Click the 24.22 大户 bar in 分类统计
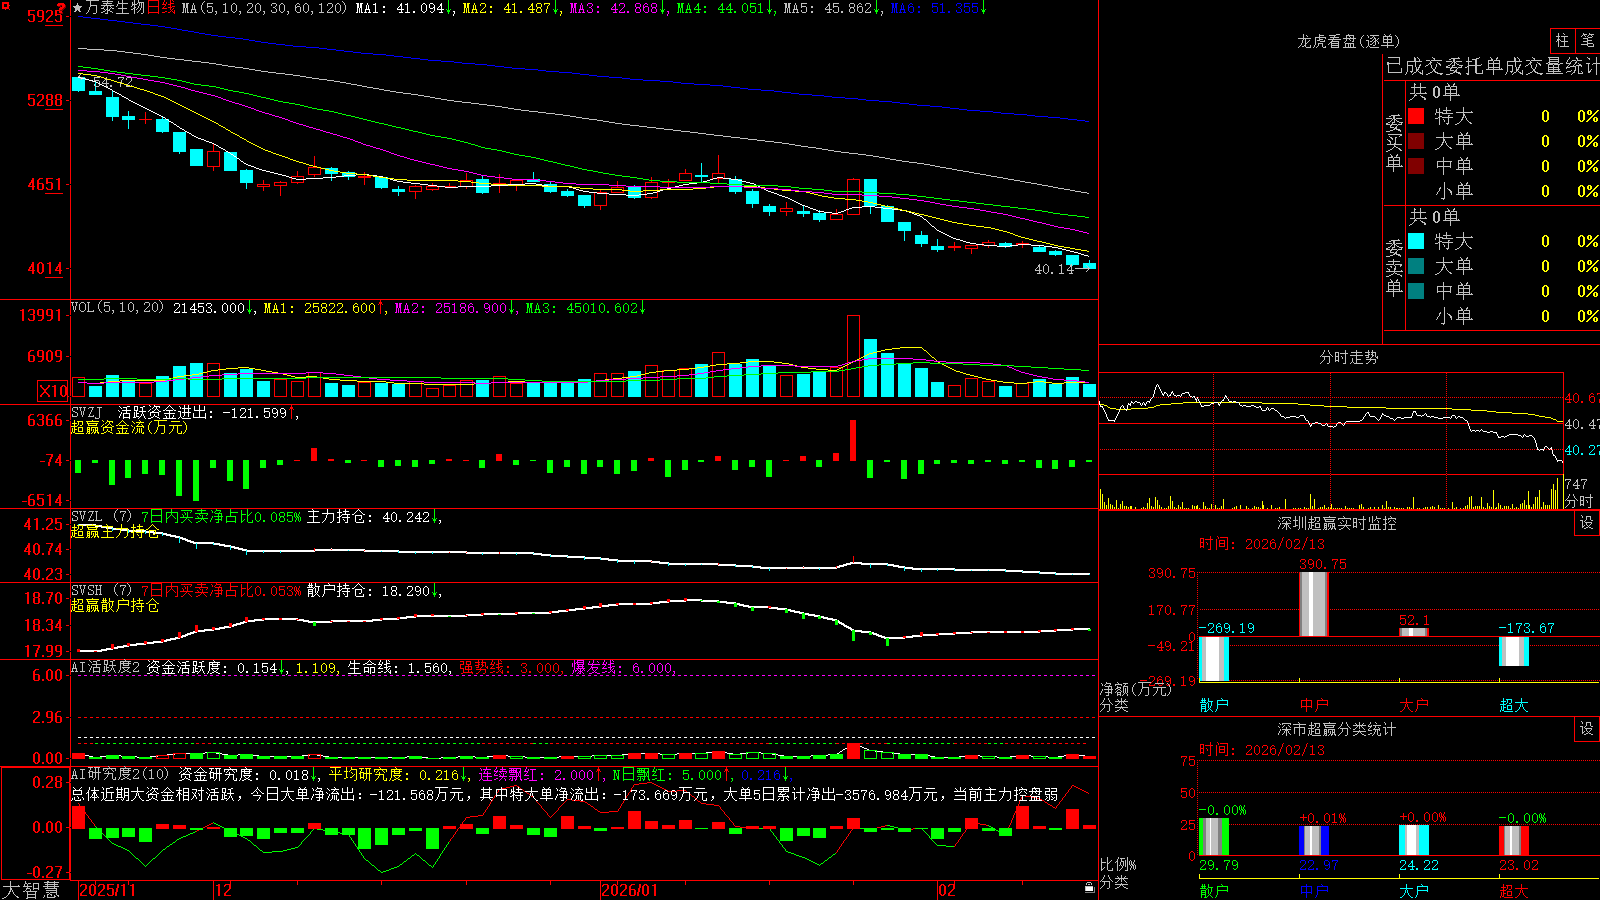 [1414, 840]
